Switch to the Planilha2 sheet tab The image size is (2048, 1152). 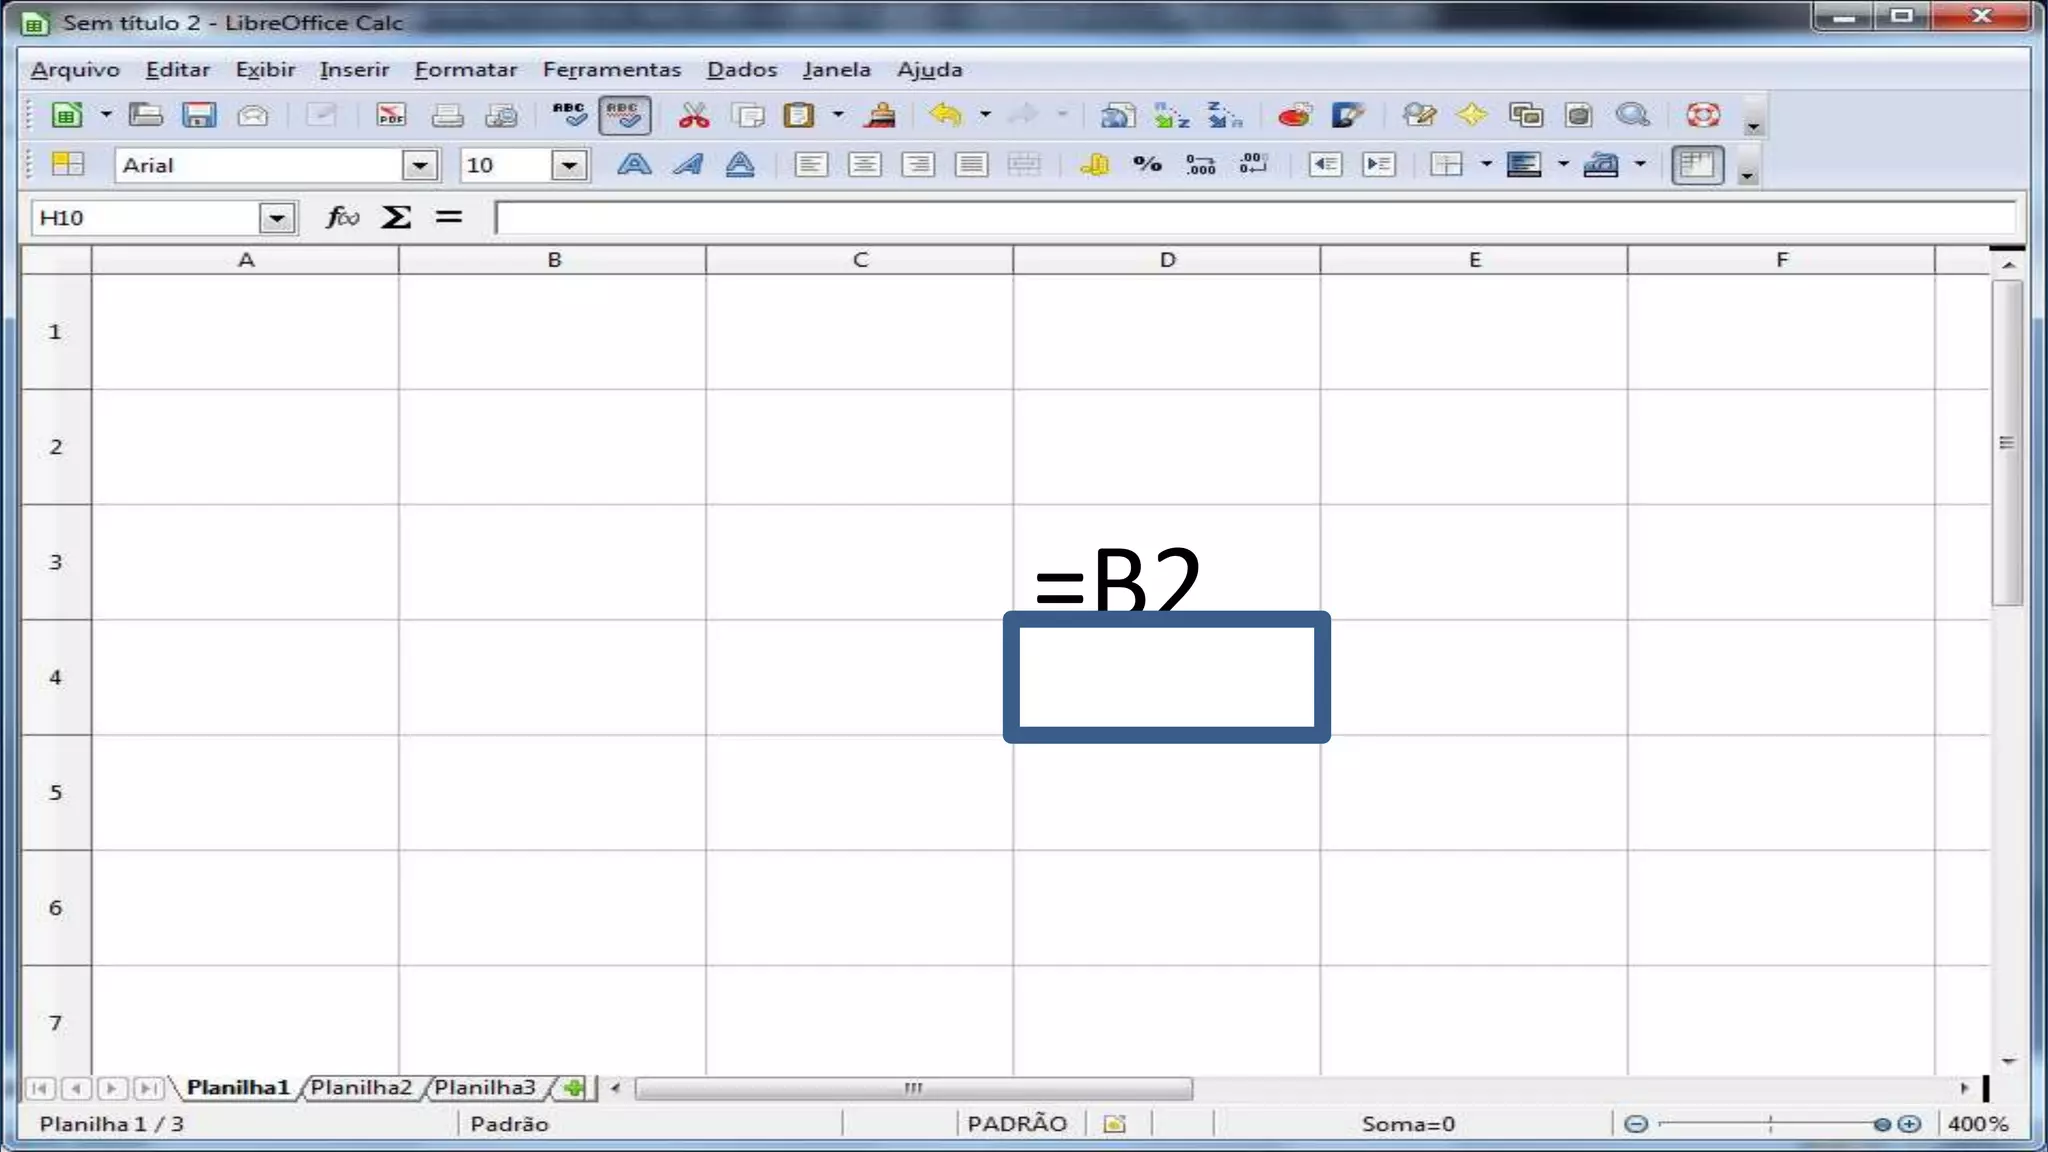click(x=361, y=1087)
